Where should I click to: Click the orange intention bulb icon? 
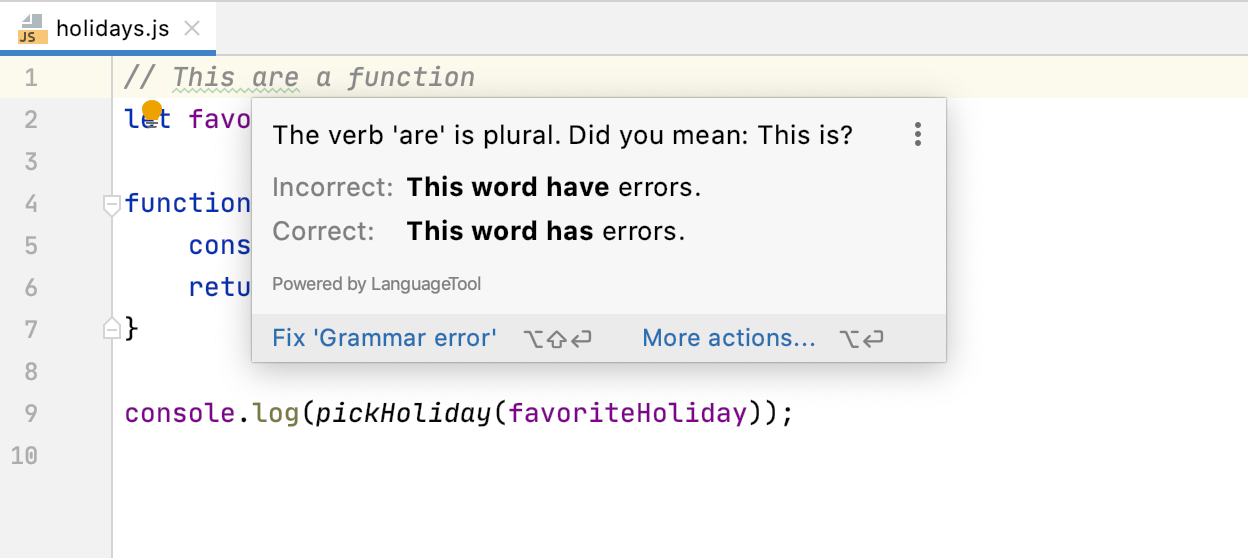(x=152, y=110)
